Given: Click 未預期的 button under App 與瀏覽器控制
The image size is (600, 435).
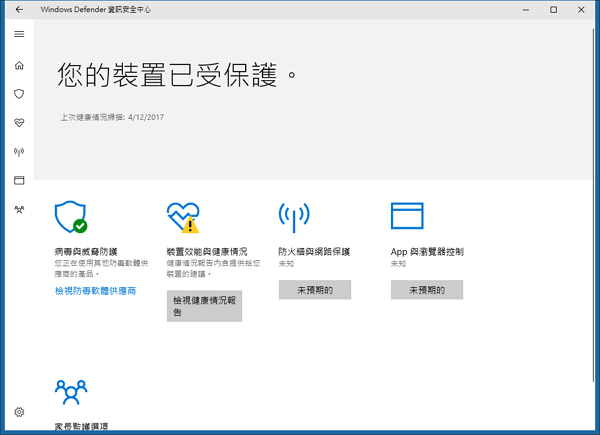Looking at the screenshot, I should click(x=427, y=290).
